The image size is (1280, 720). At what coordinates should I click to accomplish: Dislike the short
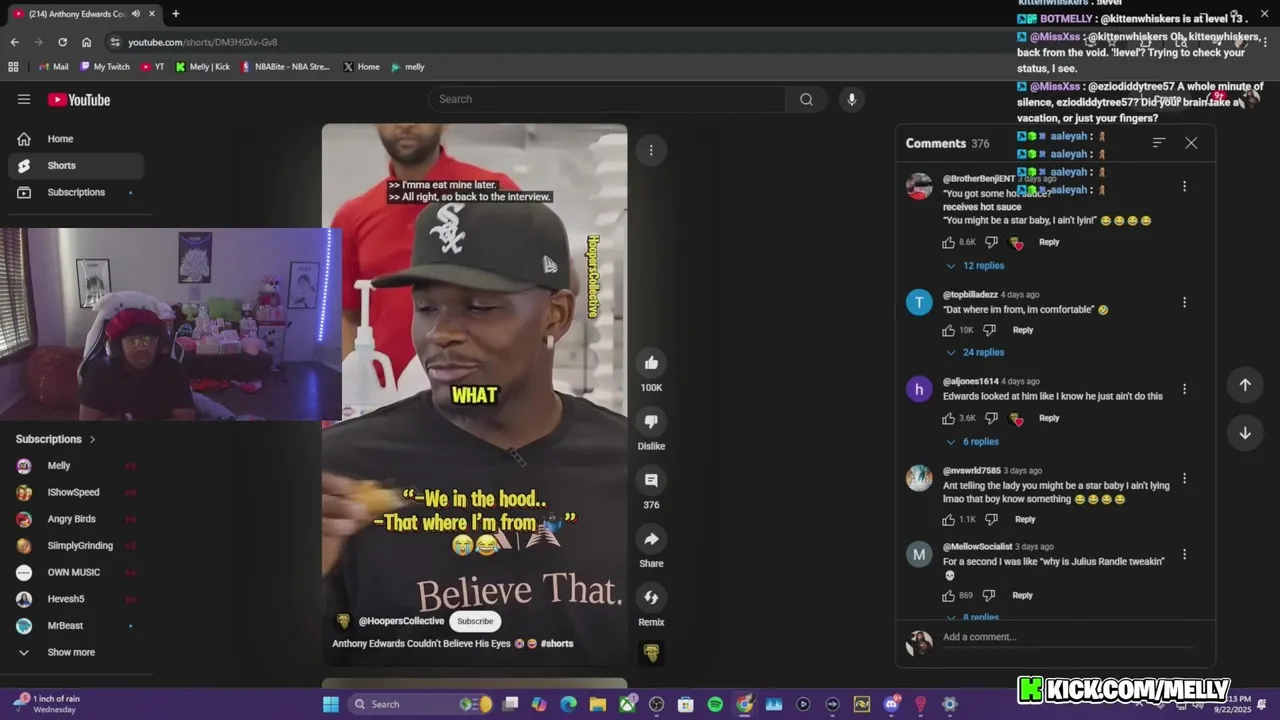pos(651,422)
